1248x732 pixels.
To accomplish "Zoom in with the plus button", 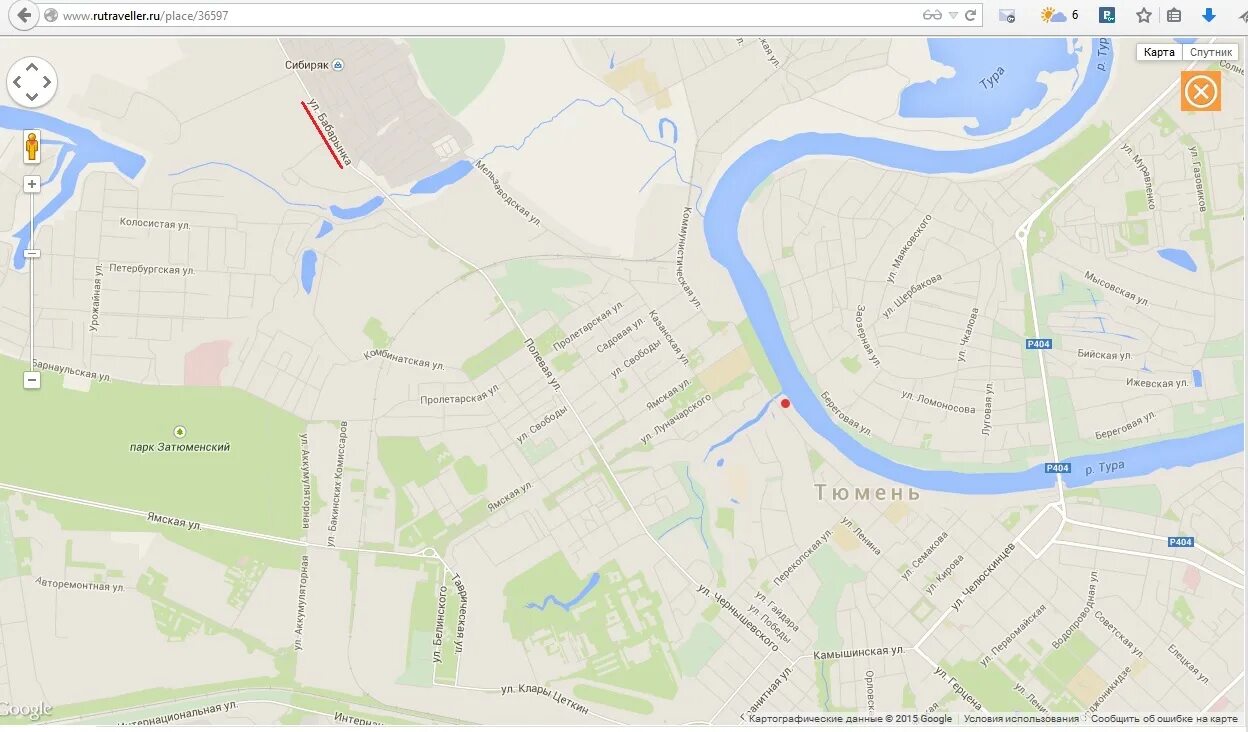I will 32,184.
